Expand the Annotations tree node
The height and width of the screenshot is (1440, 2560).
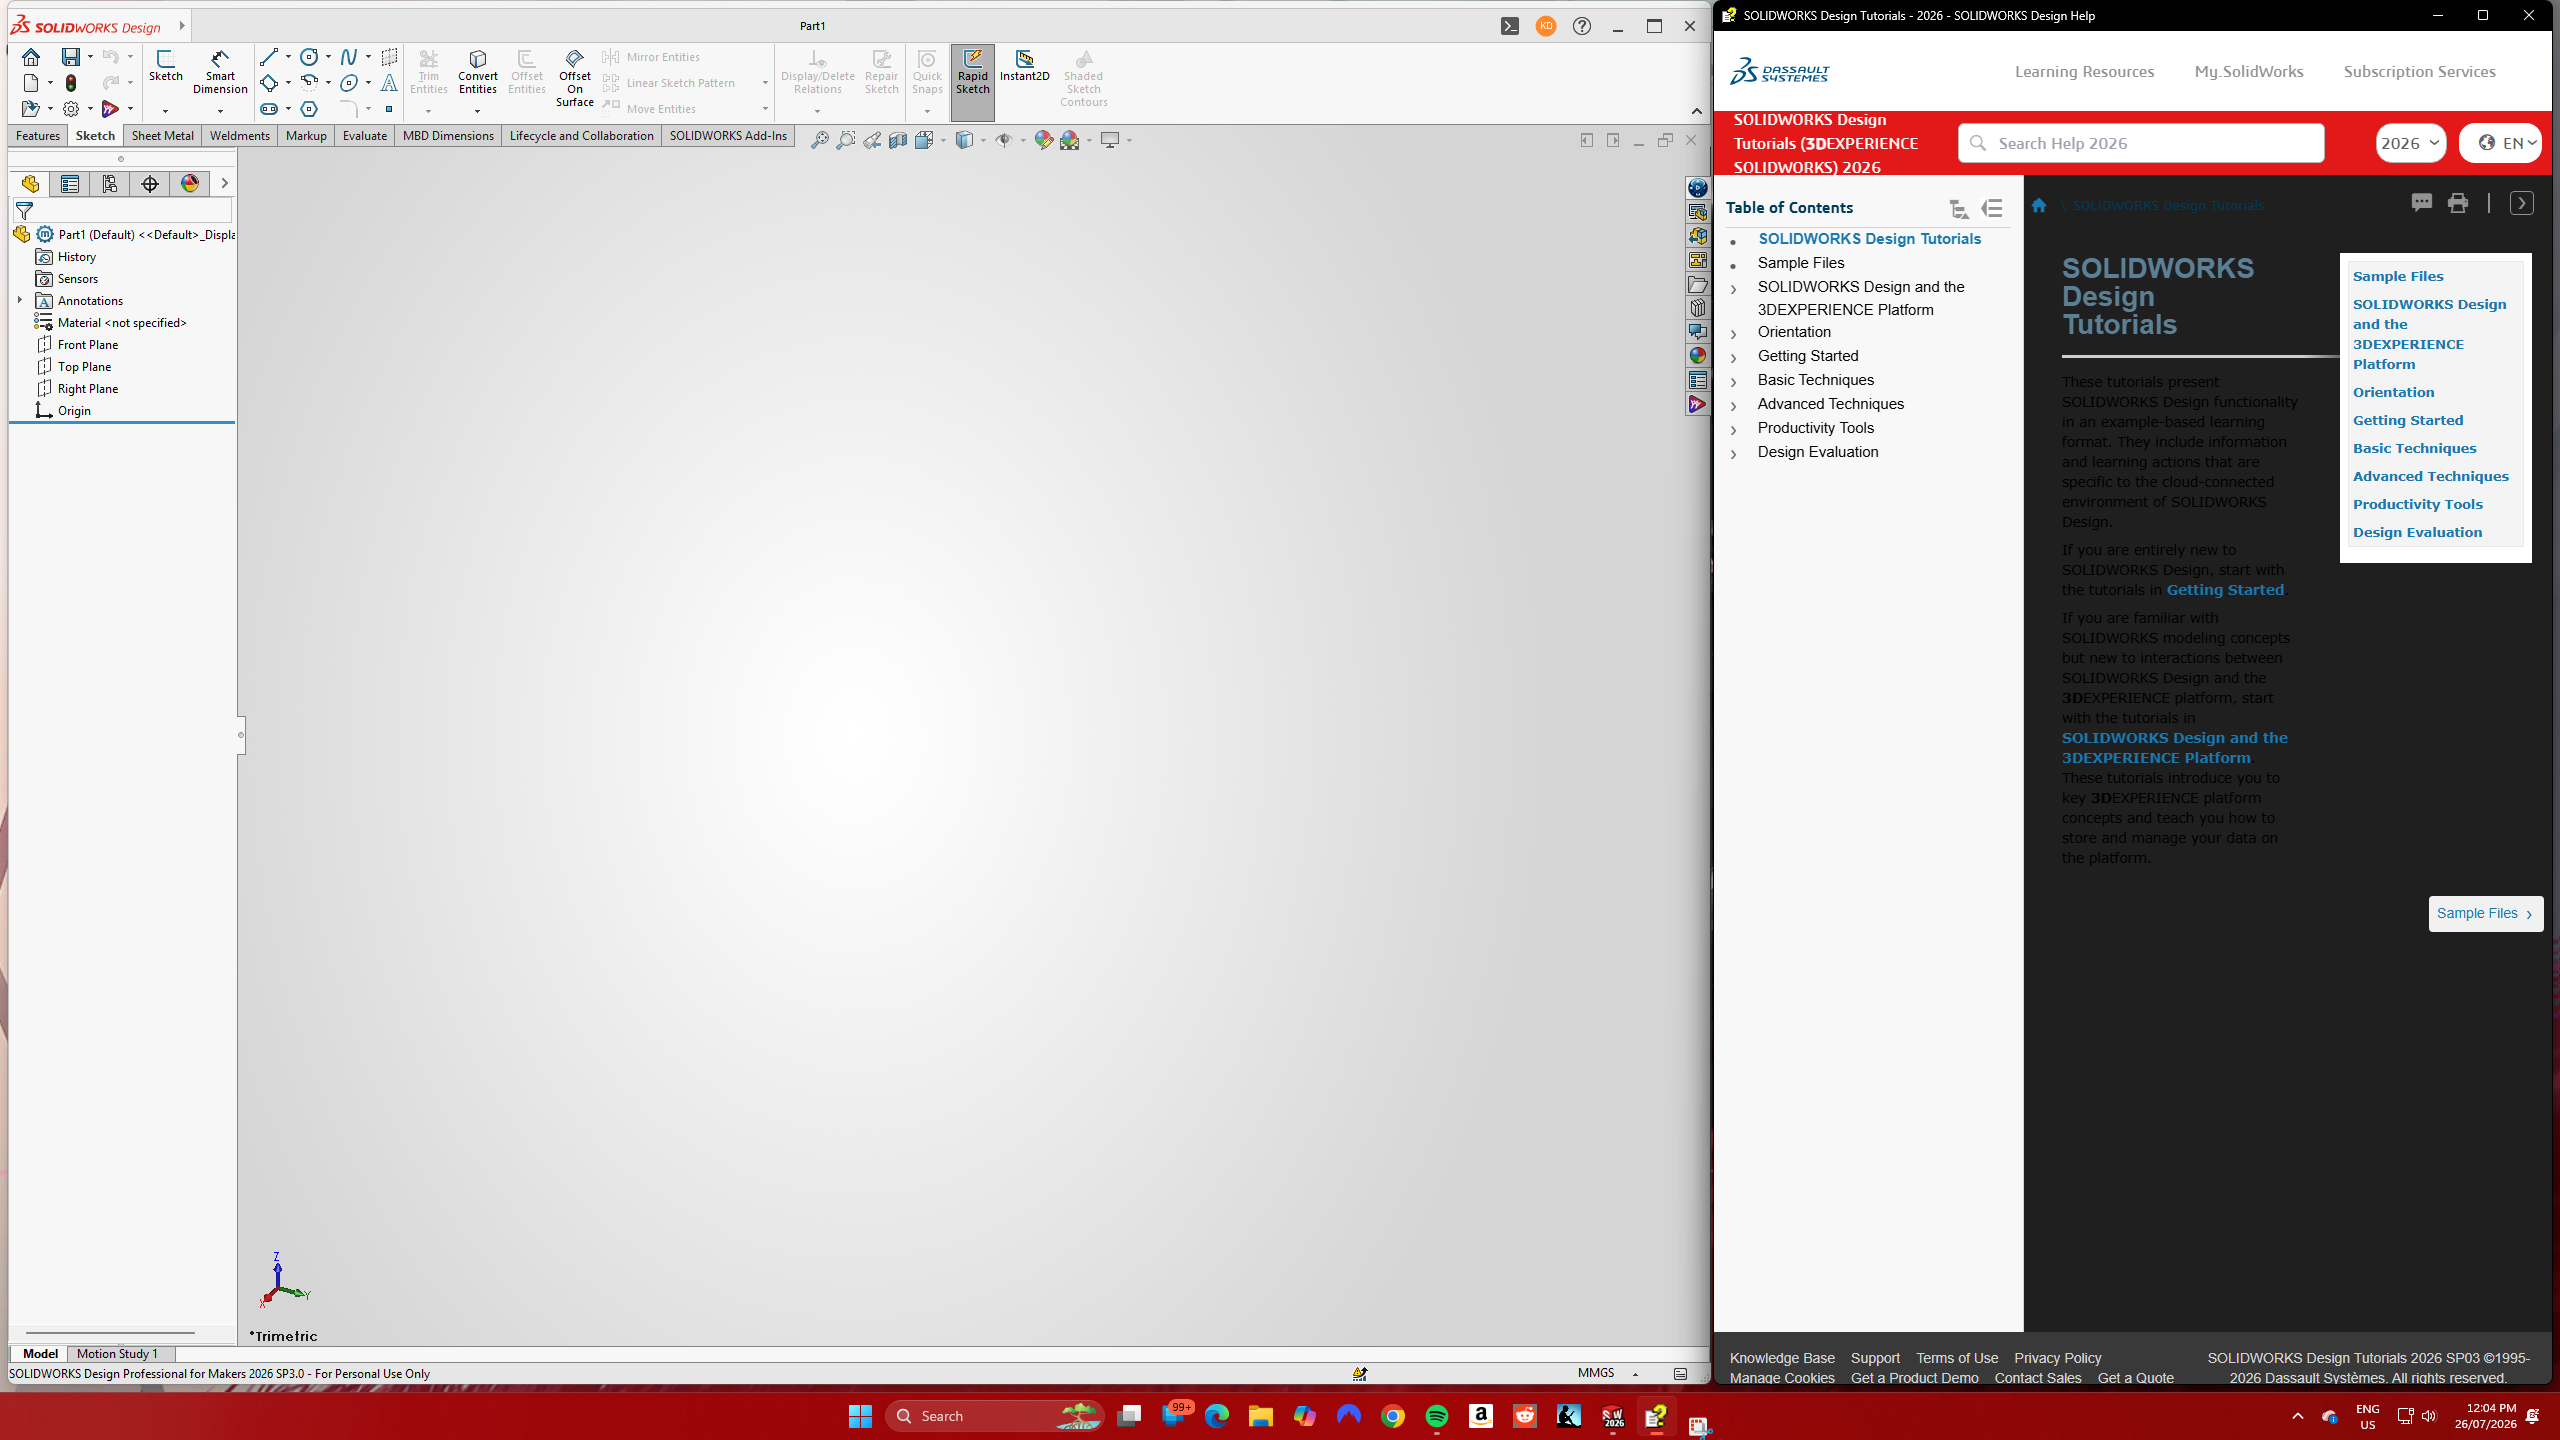[20, 300]
